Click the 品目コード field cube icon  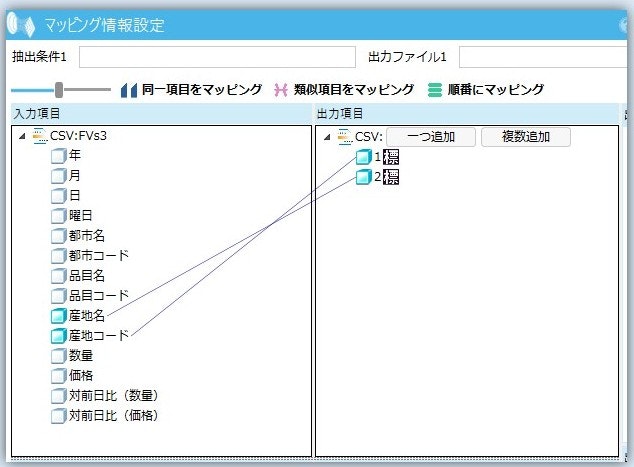[59, 296]
